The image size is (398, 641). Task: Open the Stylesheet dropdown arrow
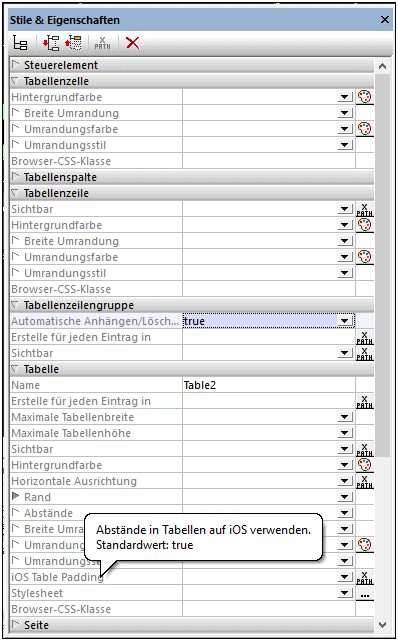[346, 593]
